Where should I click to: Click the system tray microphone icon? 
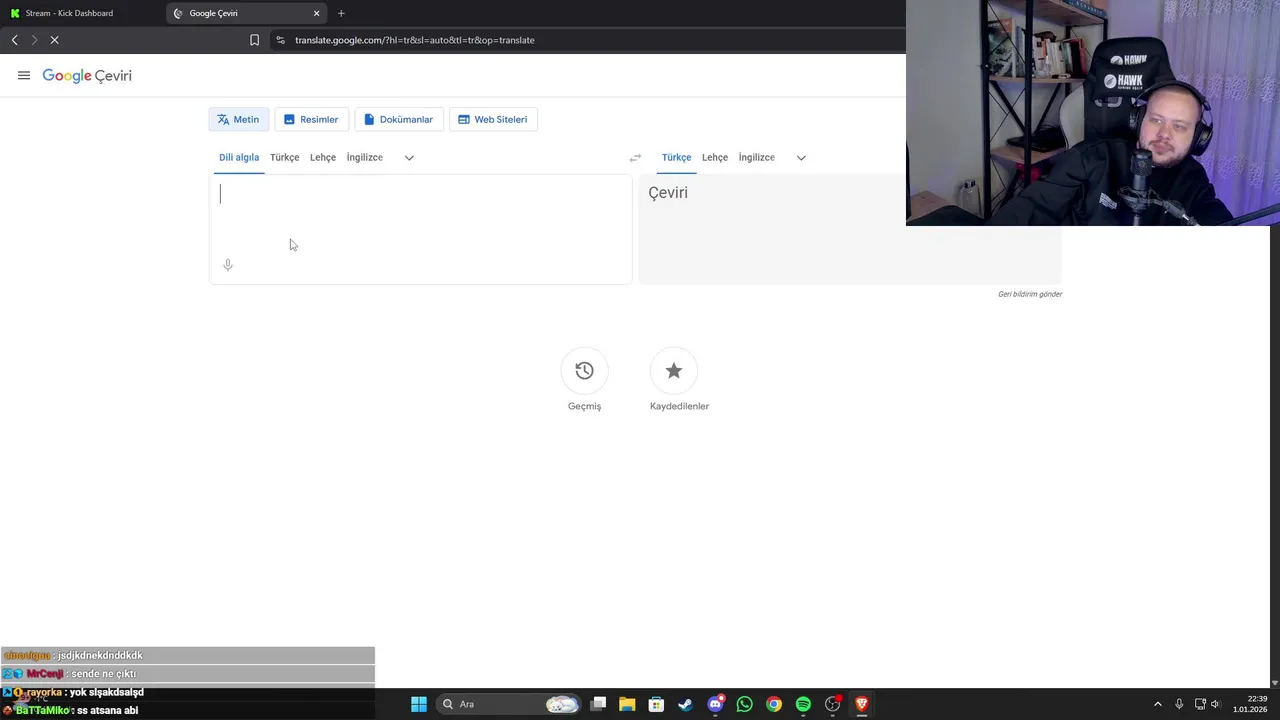click(x=1179, y=704)
